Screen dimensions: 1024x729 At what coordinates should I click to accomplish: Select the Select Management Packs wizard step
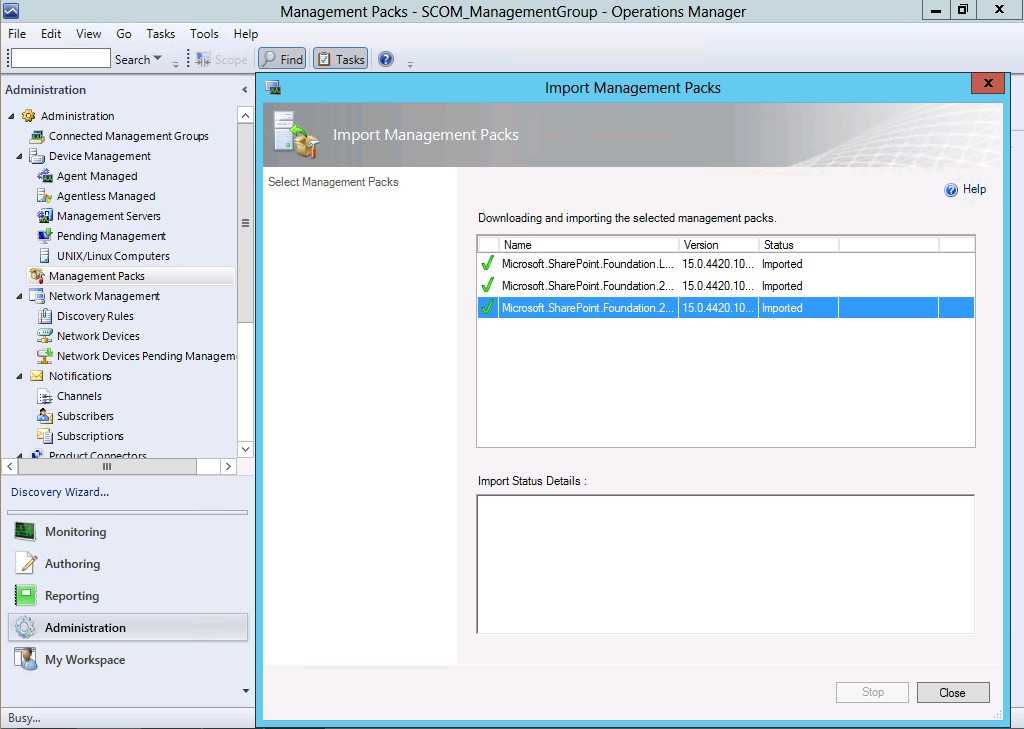click(333, 182)
